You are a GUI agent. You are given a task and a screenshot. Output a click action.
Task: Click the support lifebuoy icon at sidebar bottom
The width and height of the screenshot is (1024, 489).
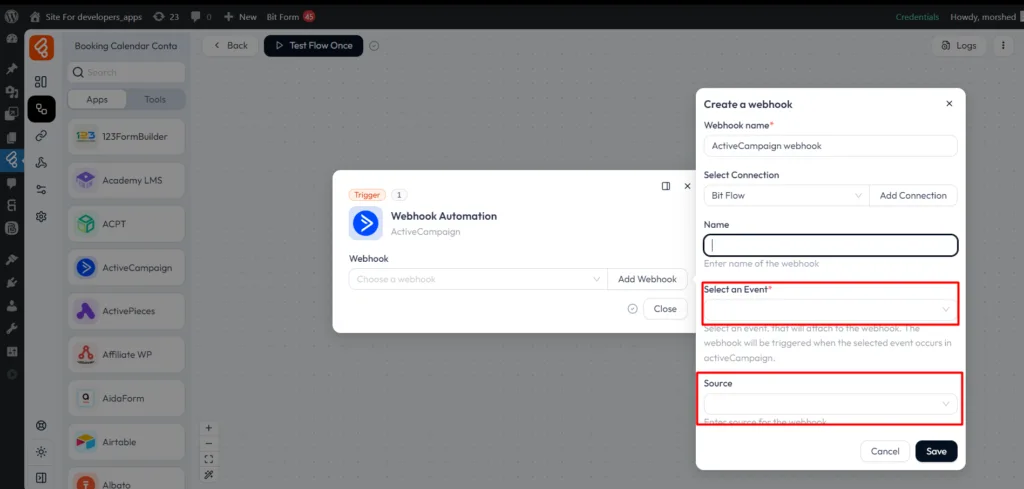[41, 426]
